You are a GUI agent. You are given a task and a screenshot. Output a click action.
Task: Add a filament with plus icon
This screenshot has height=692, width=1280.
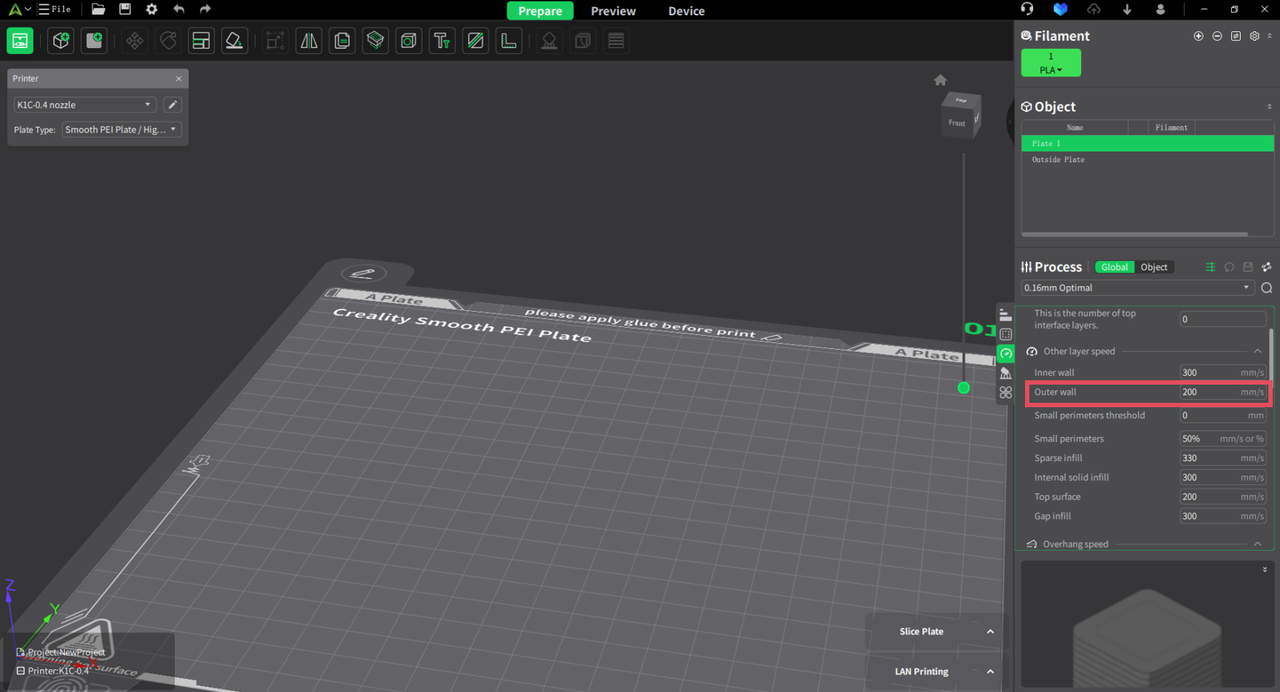pyautogui.click(x=1198, y=36)
